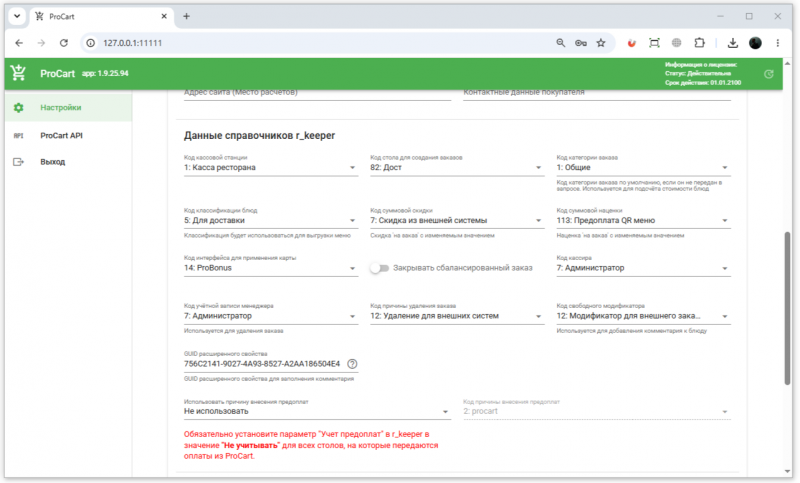Open a new browser tab
Image resolution: width=800 pixels, height=483 pixels.
pos(186,16)
